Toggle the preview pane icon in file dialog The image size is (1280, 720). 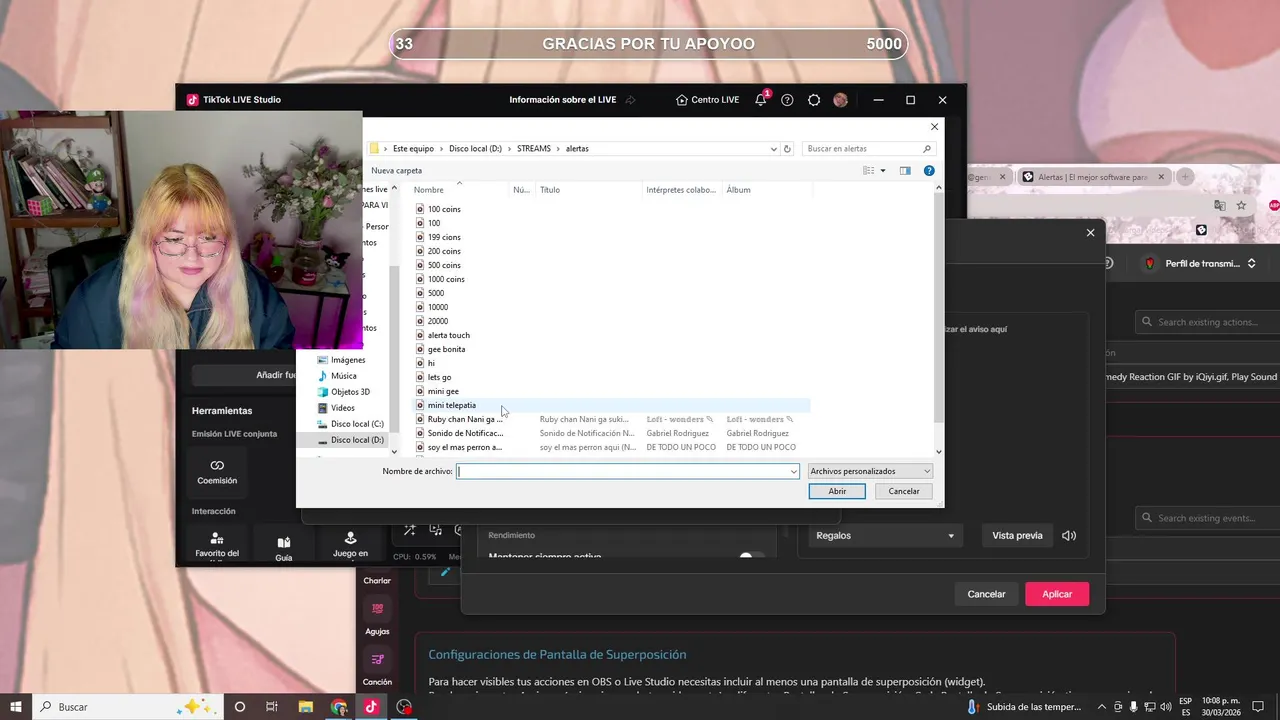click(x=905, y=171)
